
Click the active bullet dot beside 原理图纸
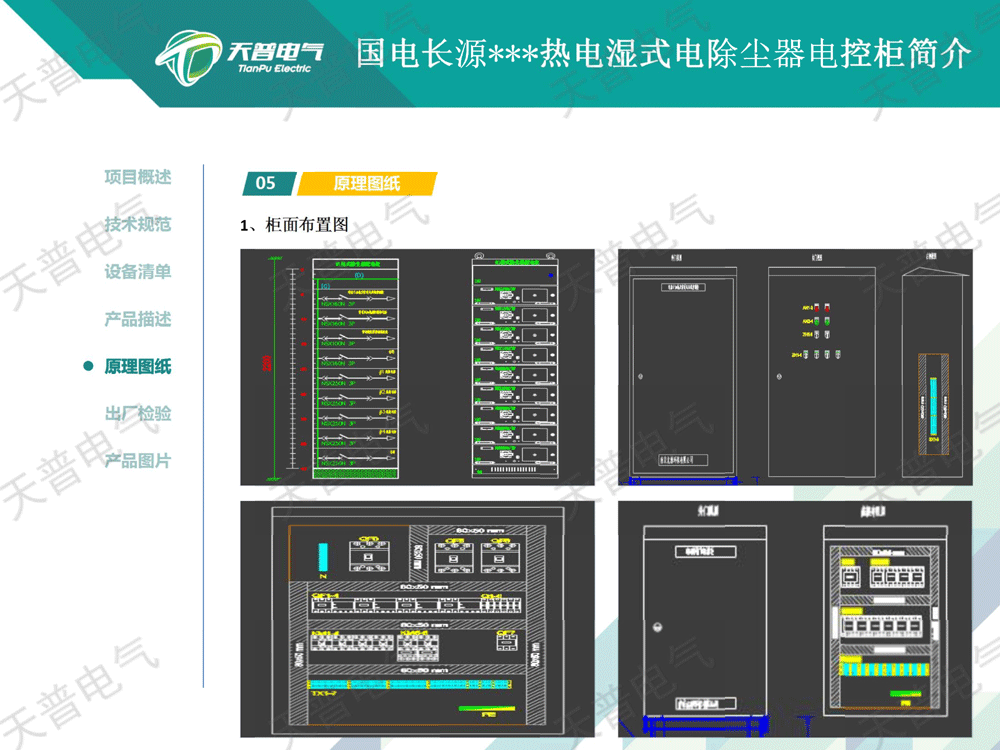tap(89, 366)
